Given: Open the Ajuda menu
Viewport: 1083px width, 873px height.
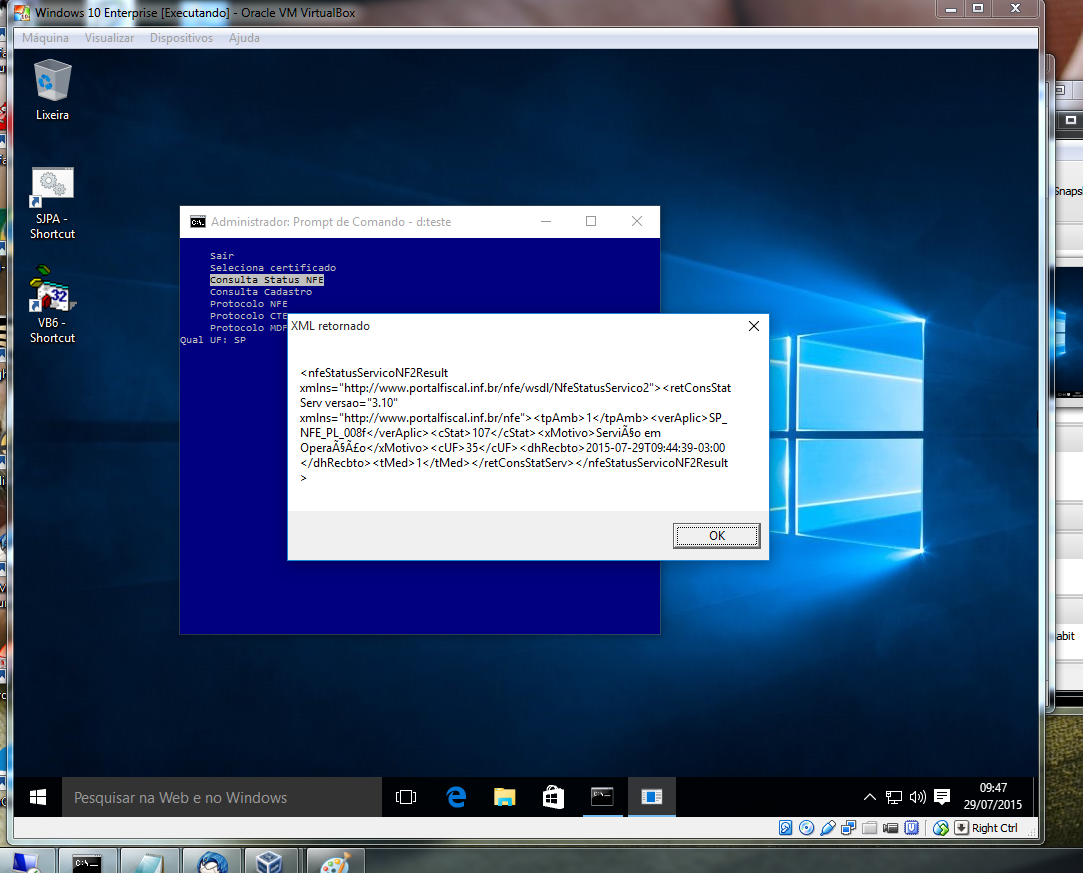Looking at the screenshot, I should (244, 38).
